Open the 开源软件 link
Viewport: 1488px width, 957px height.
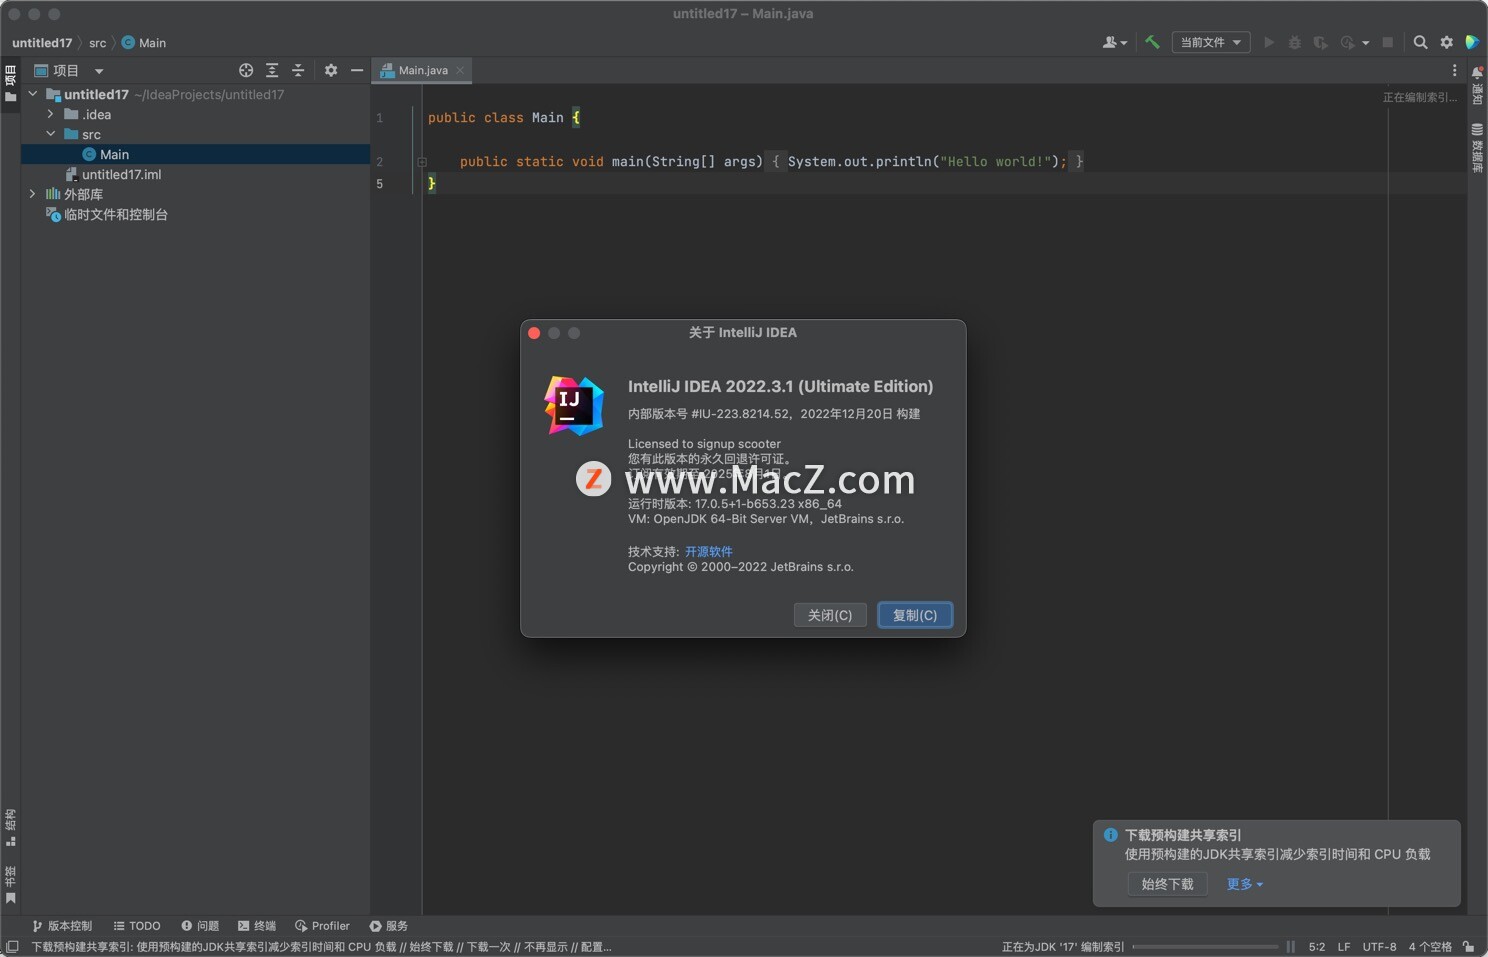point(708,551)
